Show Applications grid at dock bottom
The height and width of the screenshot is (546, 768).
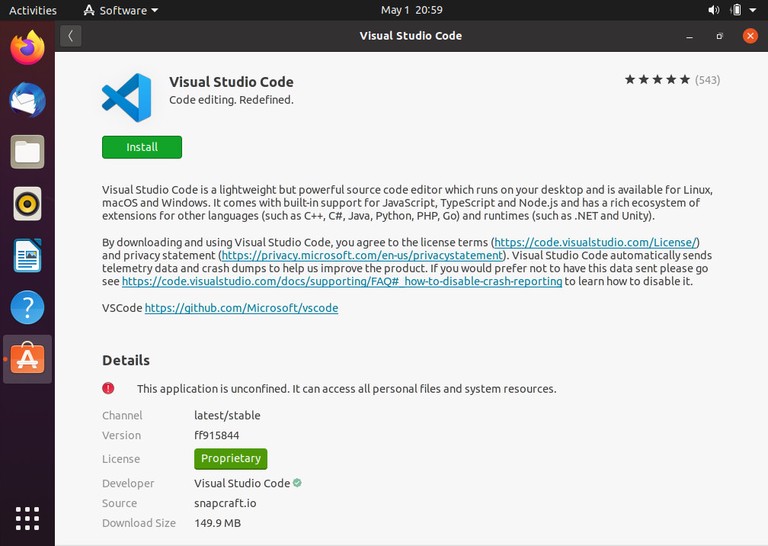coord(27,518)
